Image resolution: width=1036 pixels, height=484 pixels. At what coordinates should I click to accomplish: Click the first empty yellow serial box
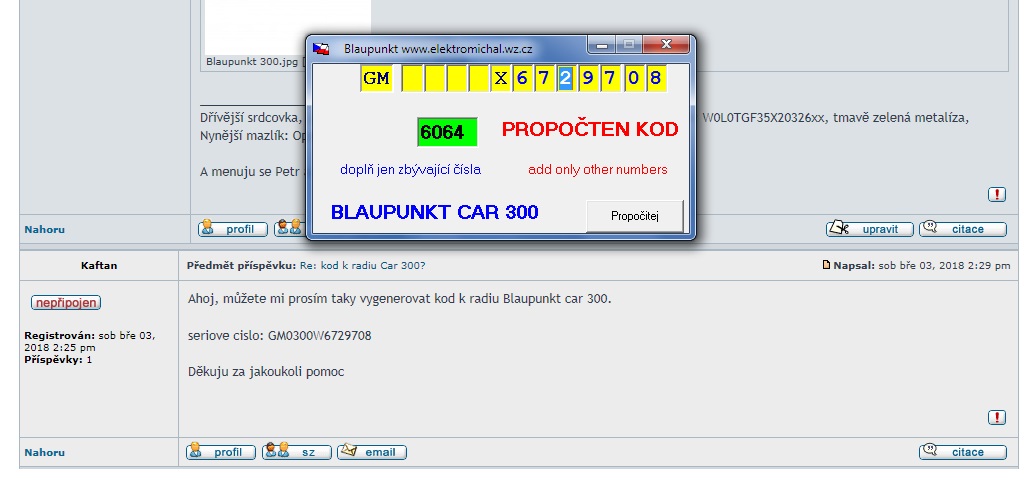(412, 79)
